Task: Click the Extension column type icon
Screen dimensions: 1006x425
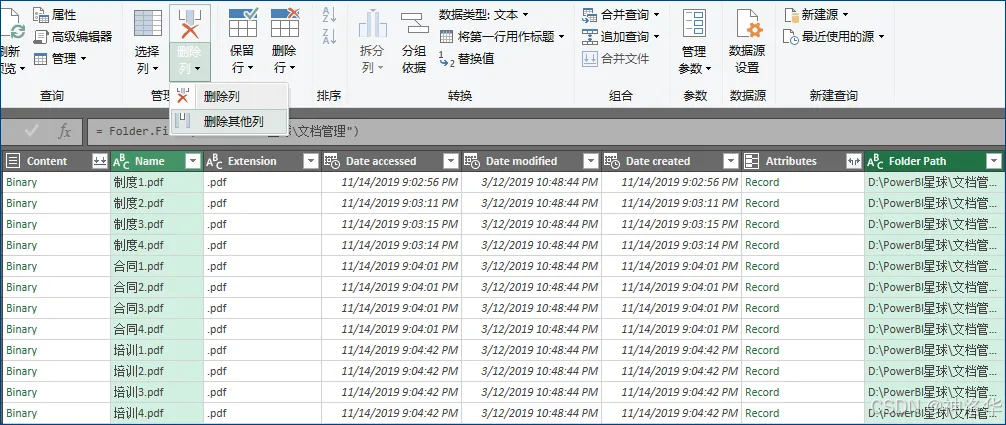Action: click(x=214, y=161)
